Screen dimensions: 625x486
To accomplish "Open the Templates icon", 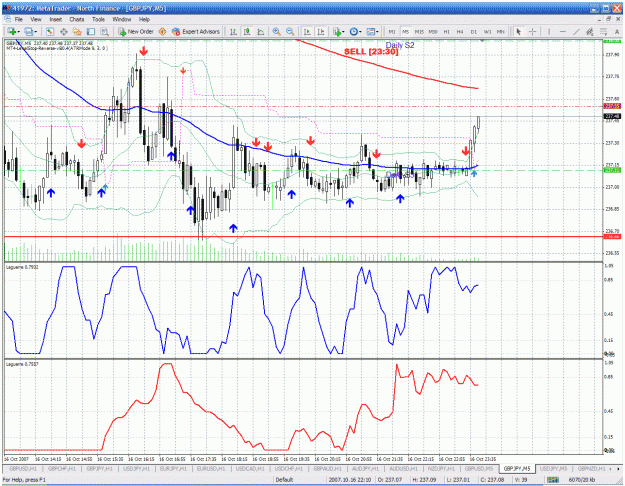I will click(371, 31).
